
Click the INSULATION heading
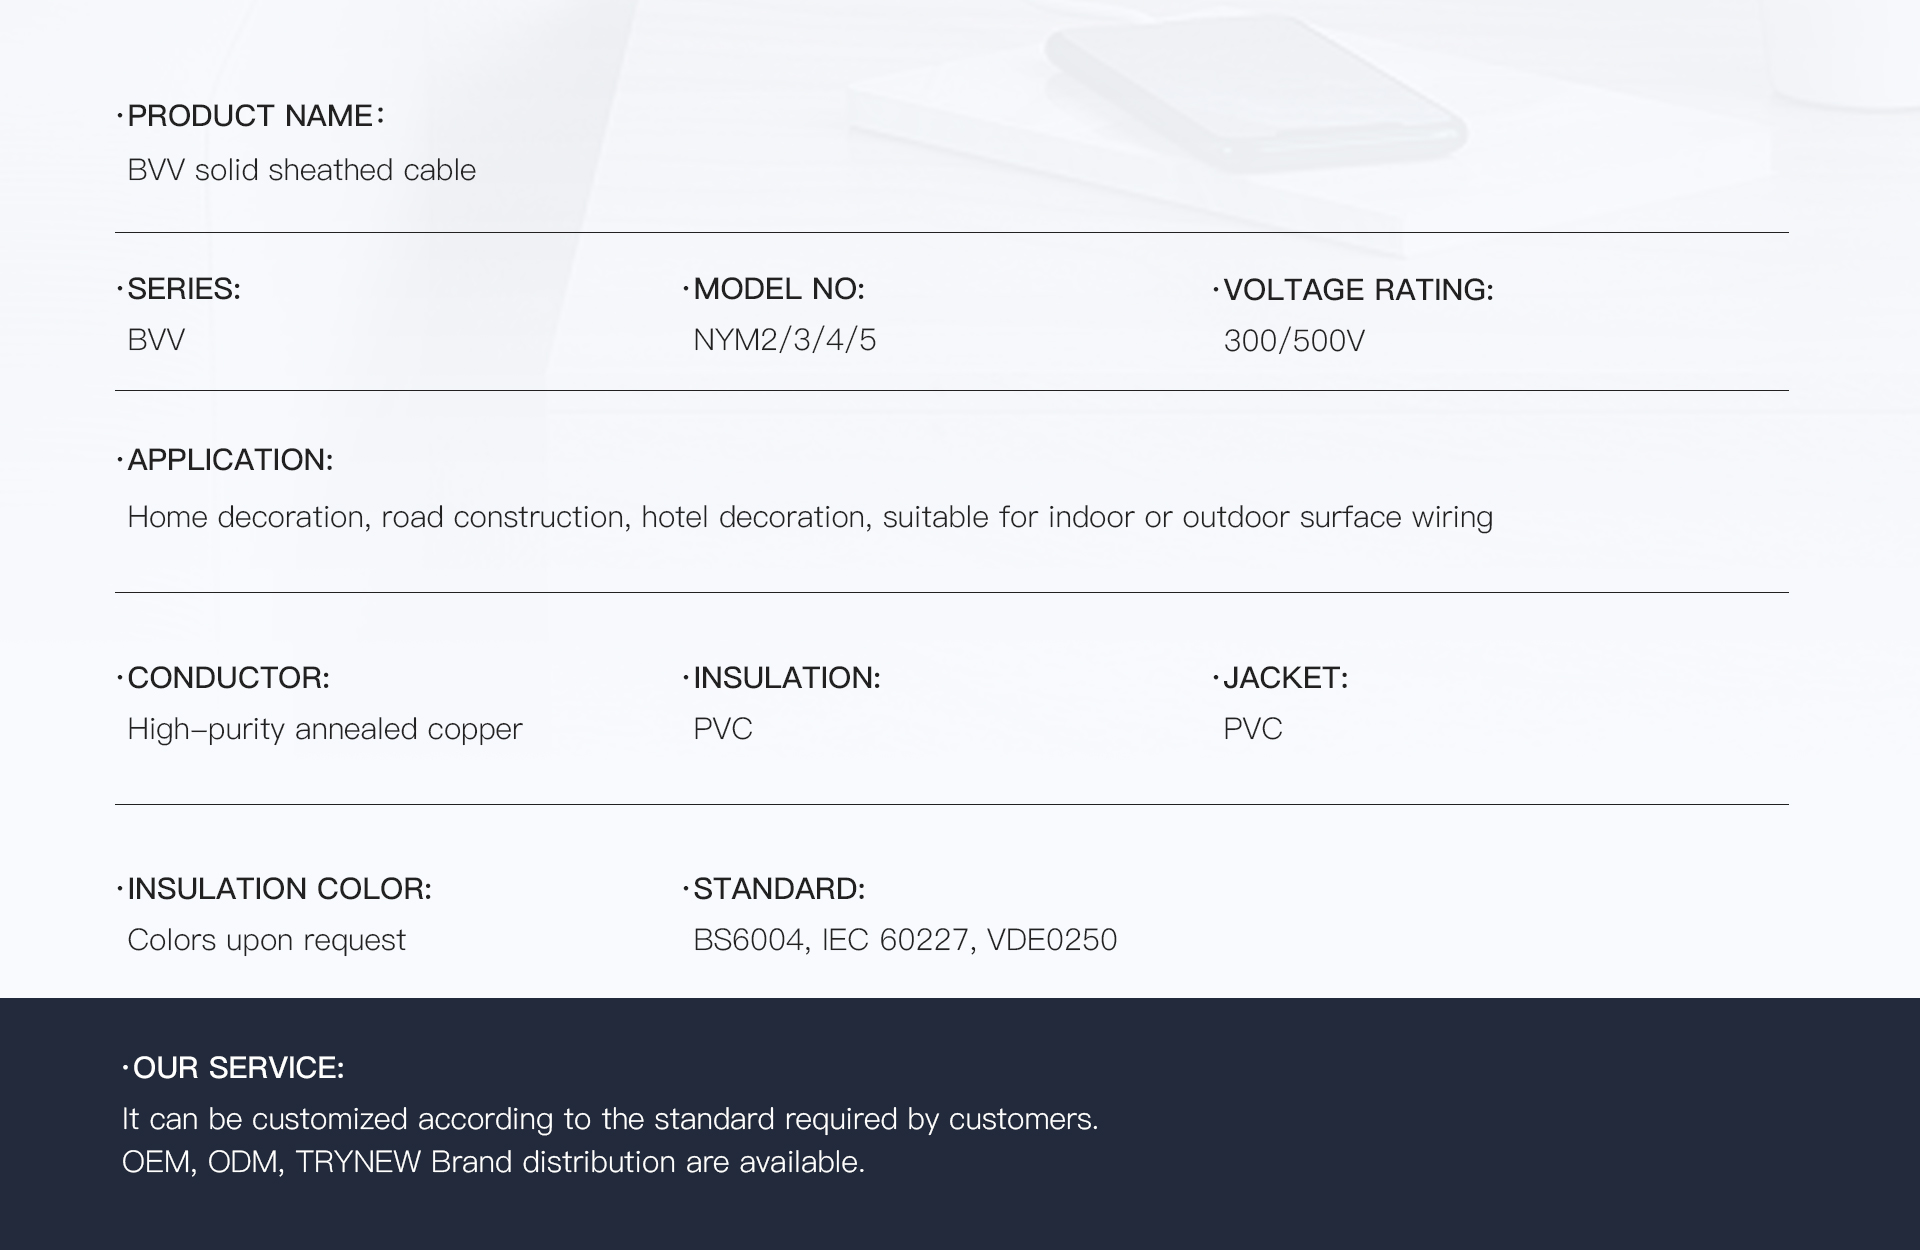pos(781,678)
